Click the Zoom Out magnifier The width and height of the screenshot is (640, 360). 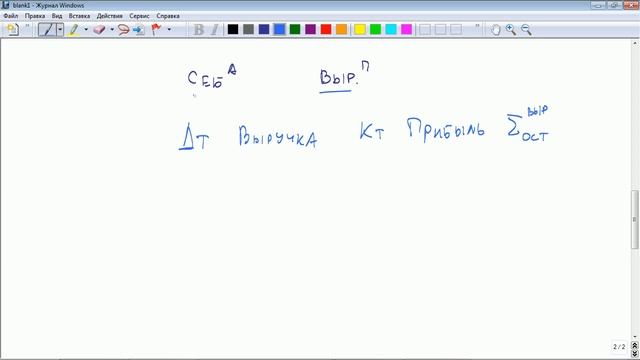(526, 29)
